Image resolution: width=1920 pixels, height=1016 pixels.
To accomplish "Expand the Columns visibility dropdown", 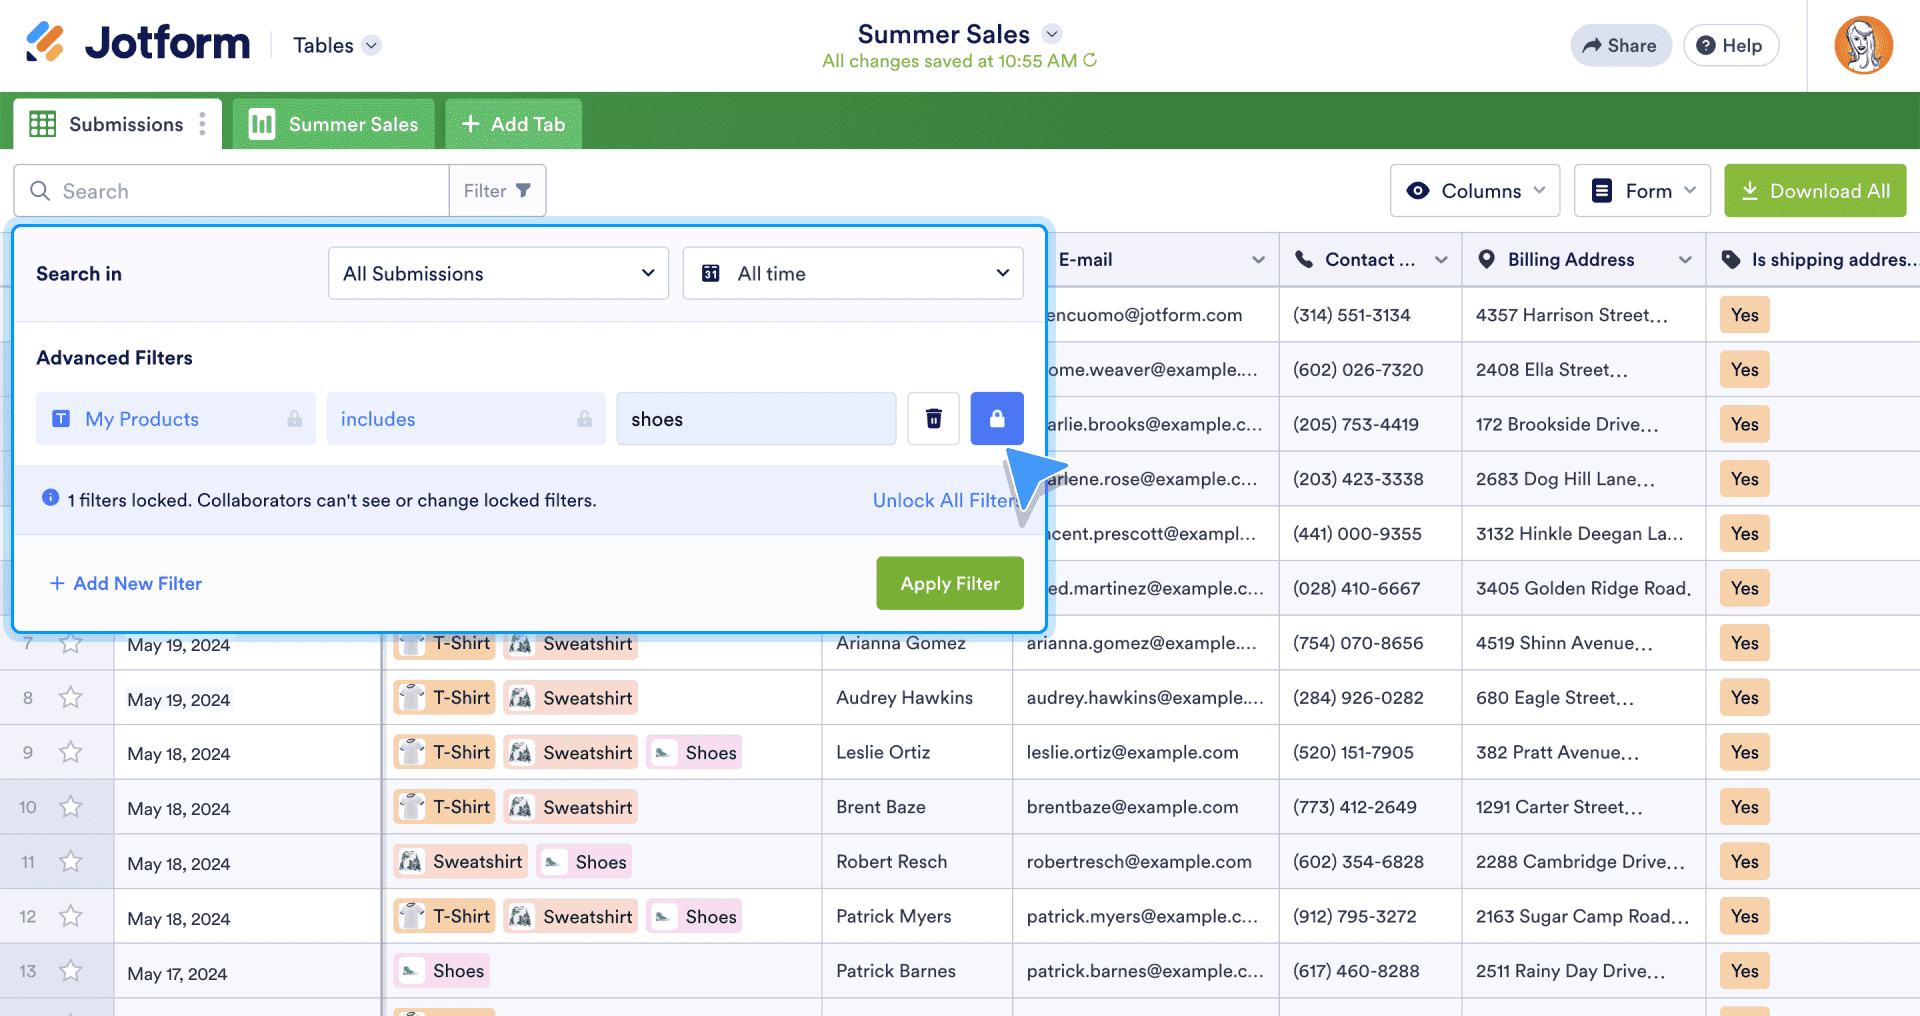I will [x=1474, y=191].
